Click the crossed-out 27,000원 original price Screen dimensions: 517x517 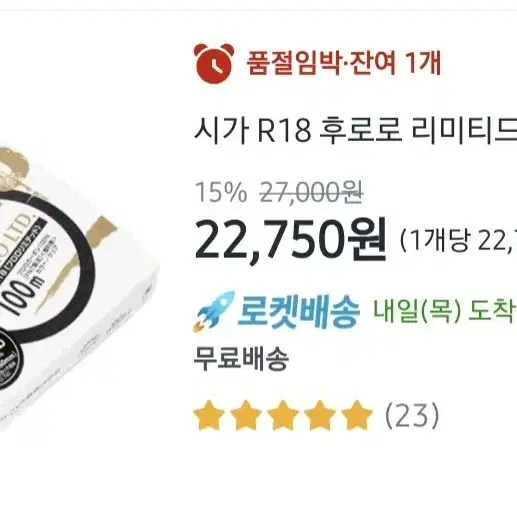click(x=311, y=193)
